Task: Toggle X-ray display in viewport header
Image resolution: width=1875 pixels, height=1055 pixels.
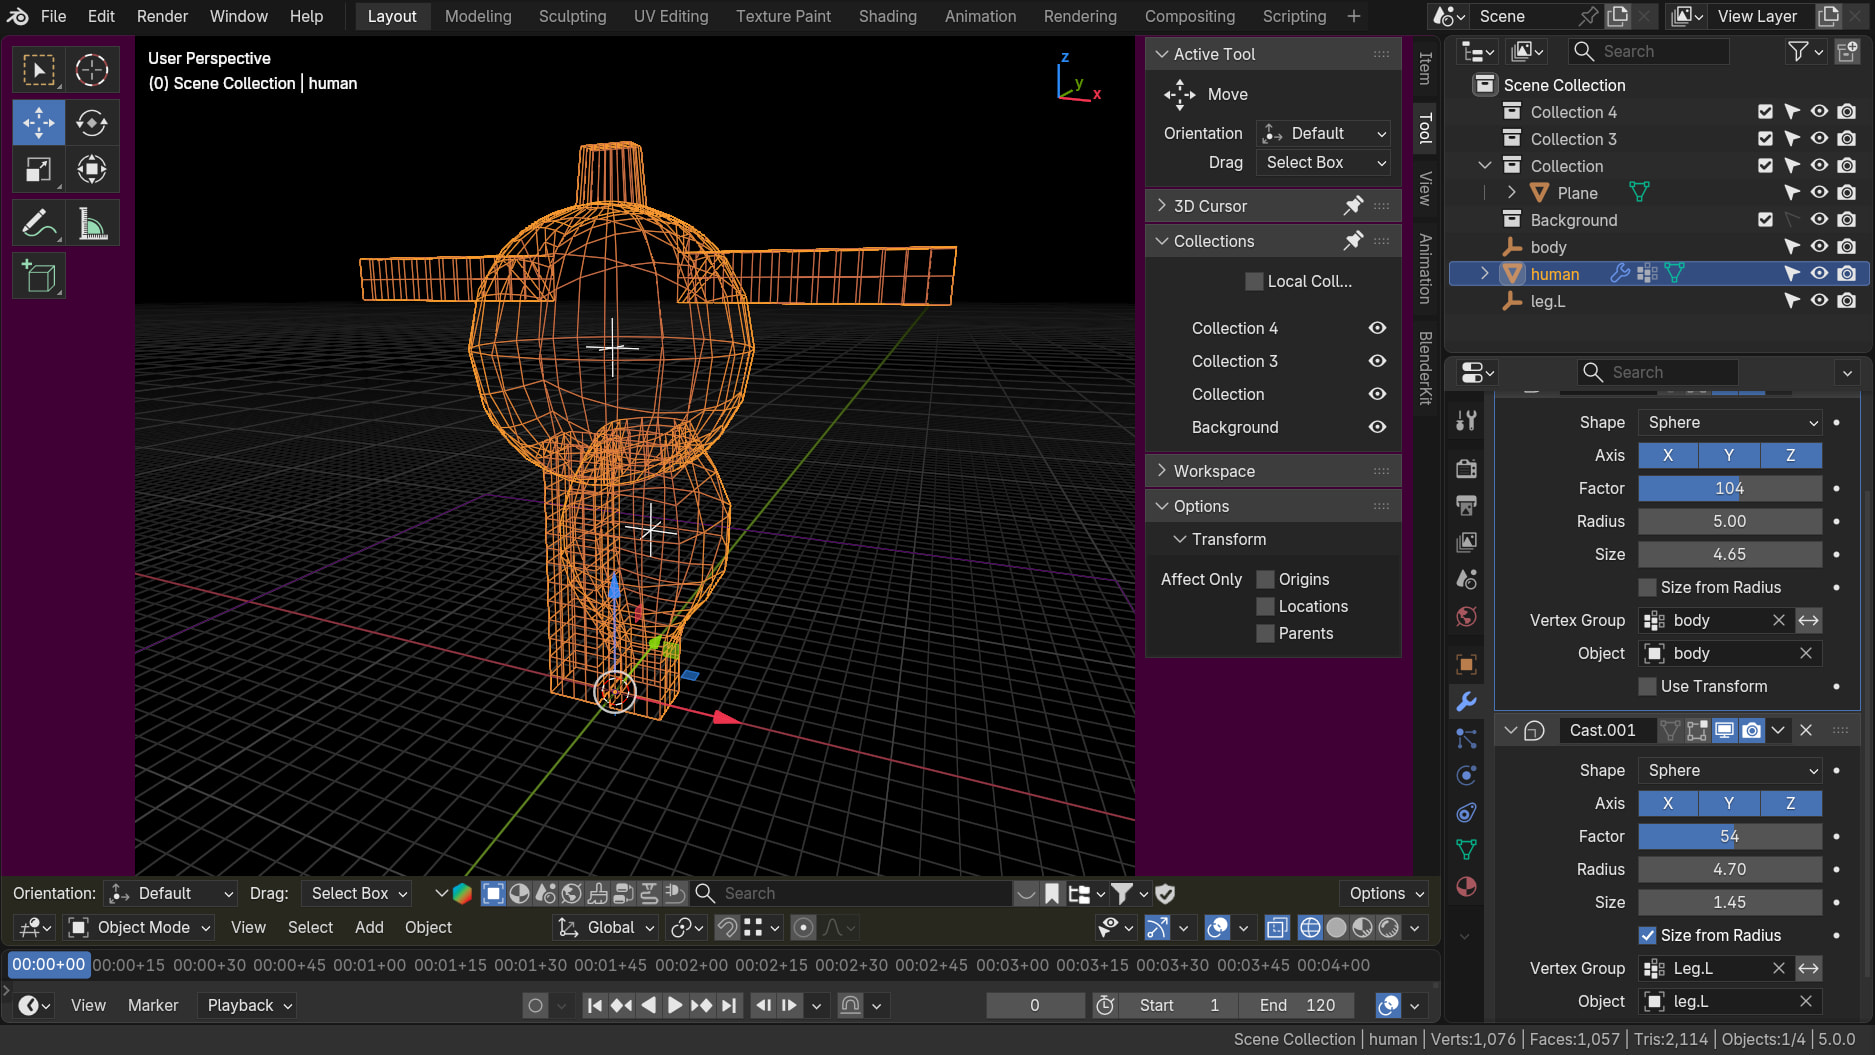Action: pyautogui.click(x=1277, y=928)
